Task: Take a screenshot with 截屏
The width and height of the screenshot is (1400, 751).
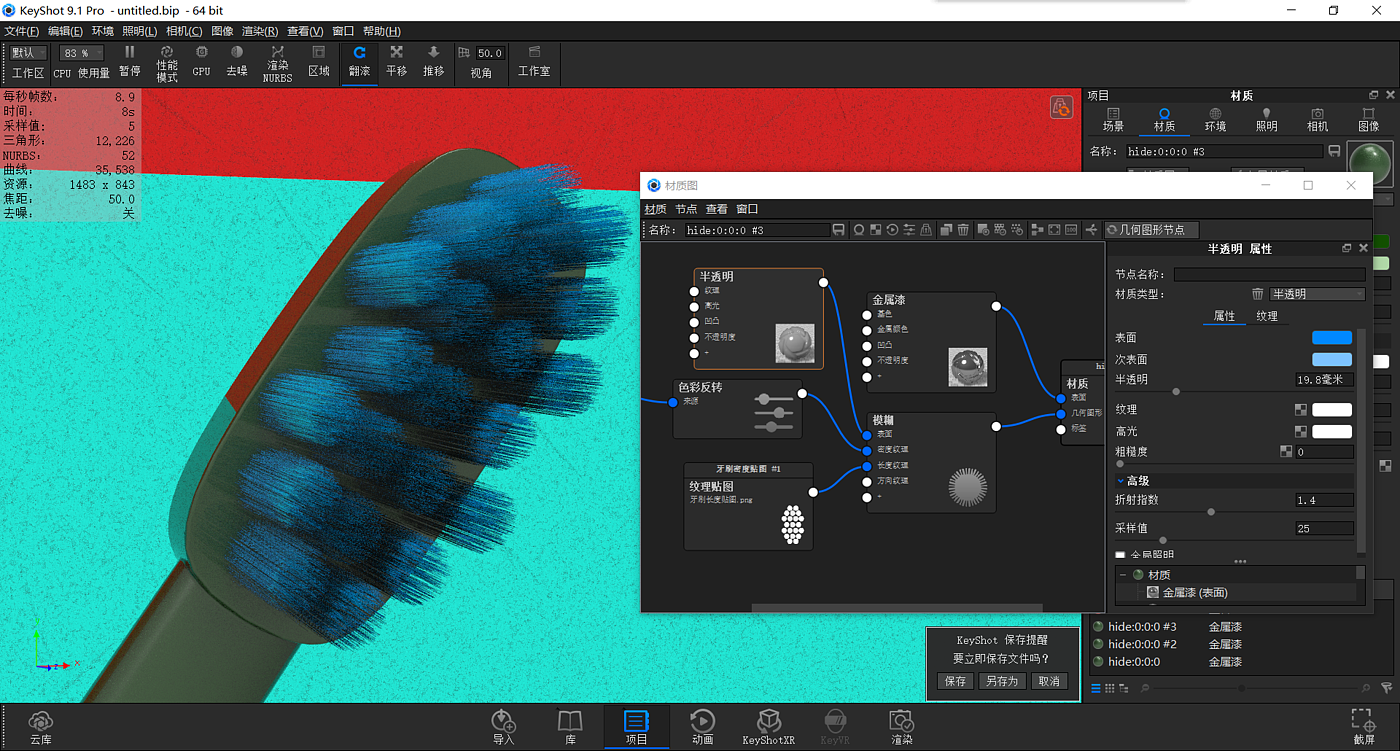Action: (1362, 727)
